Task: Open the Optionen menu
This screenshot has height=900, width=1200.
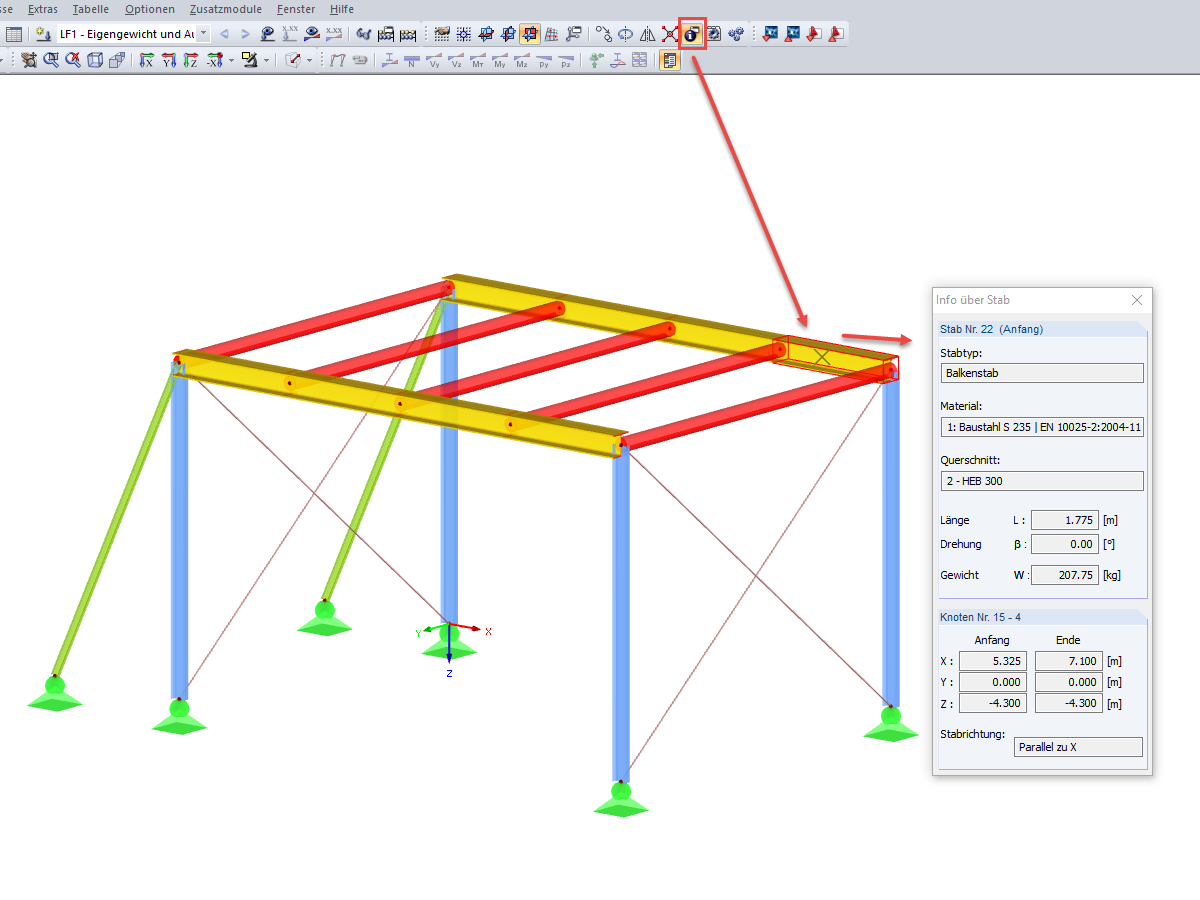Action: tap(150, 9)
